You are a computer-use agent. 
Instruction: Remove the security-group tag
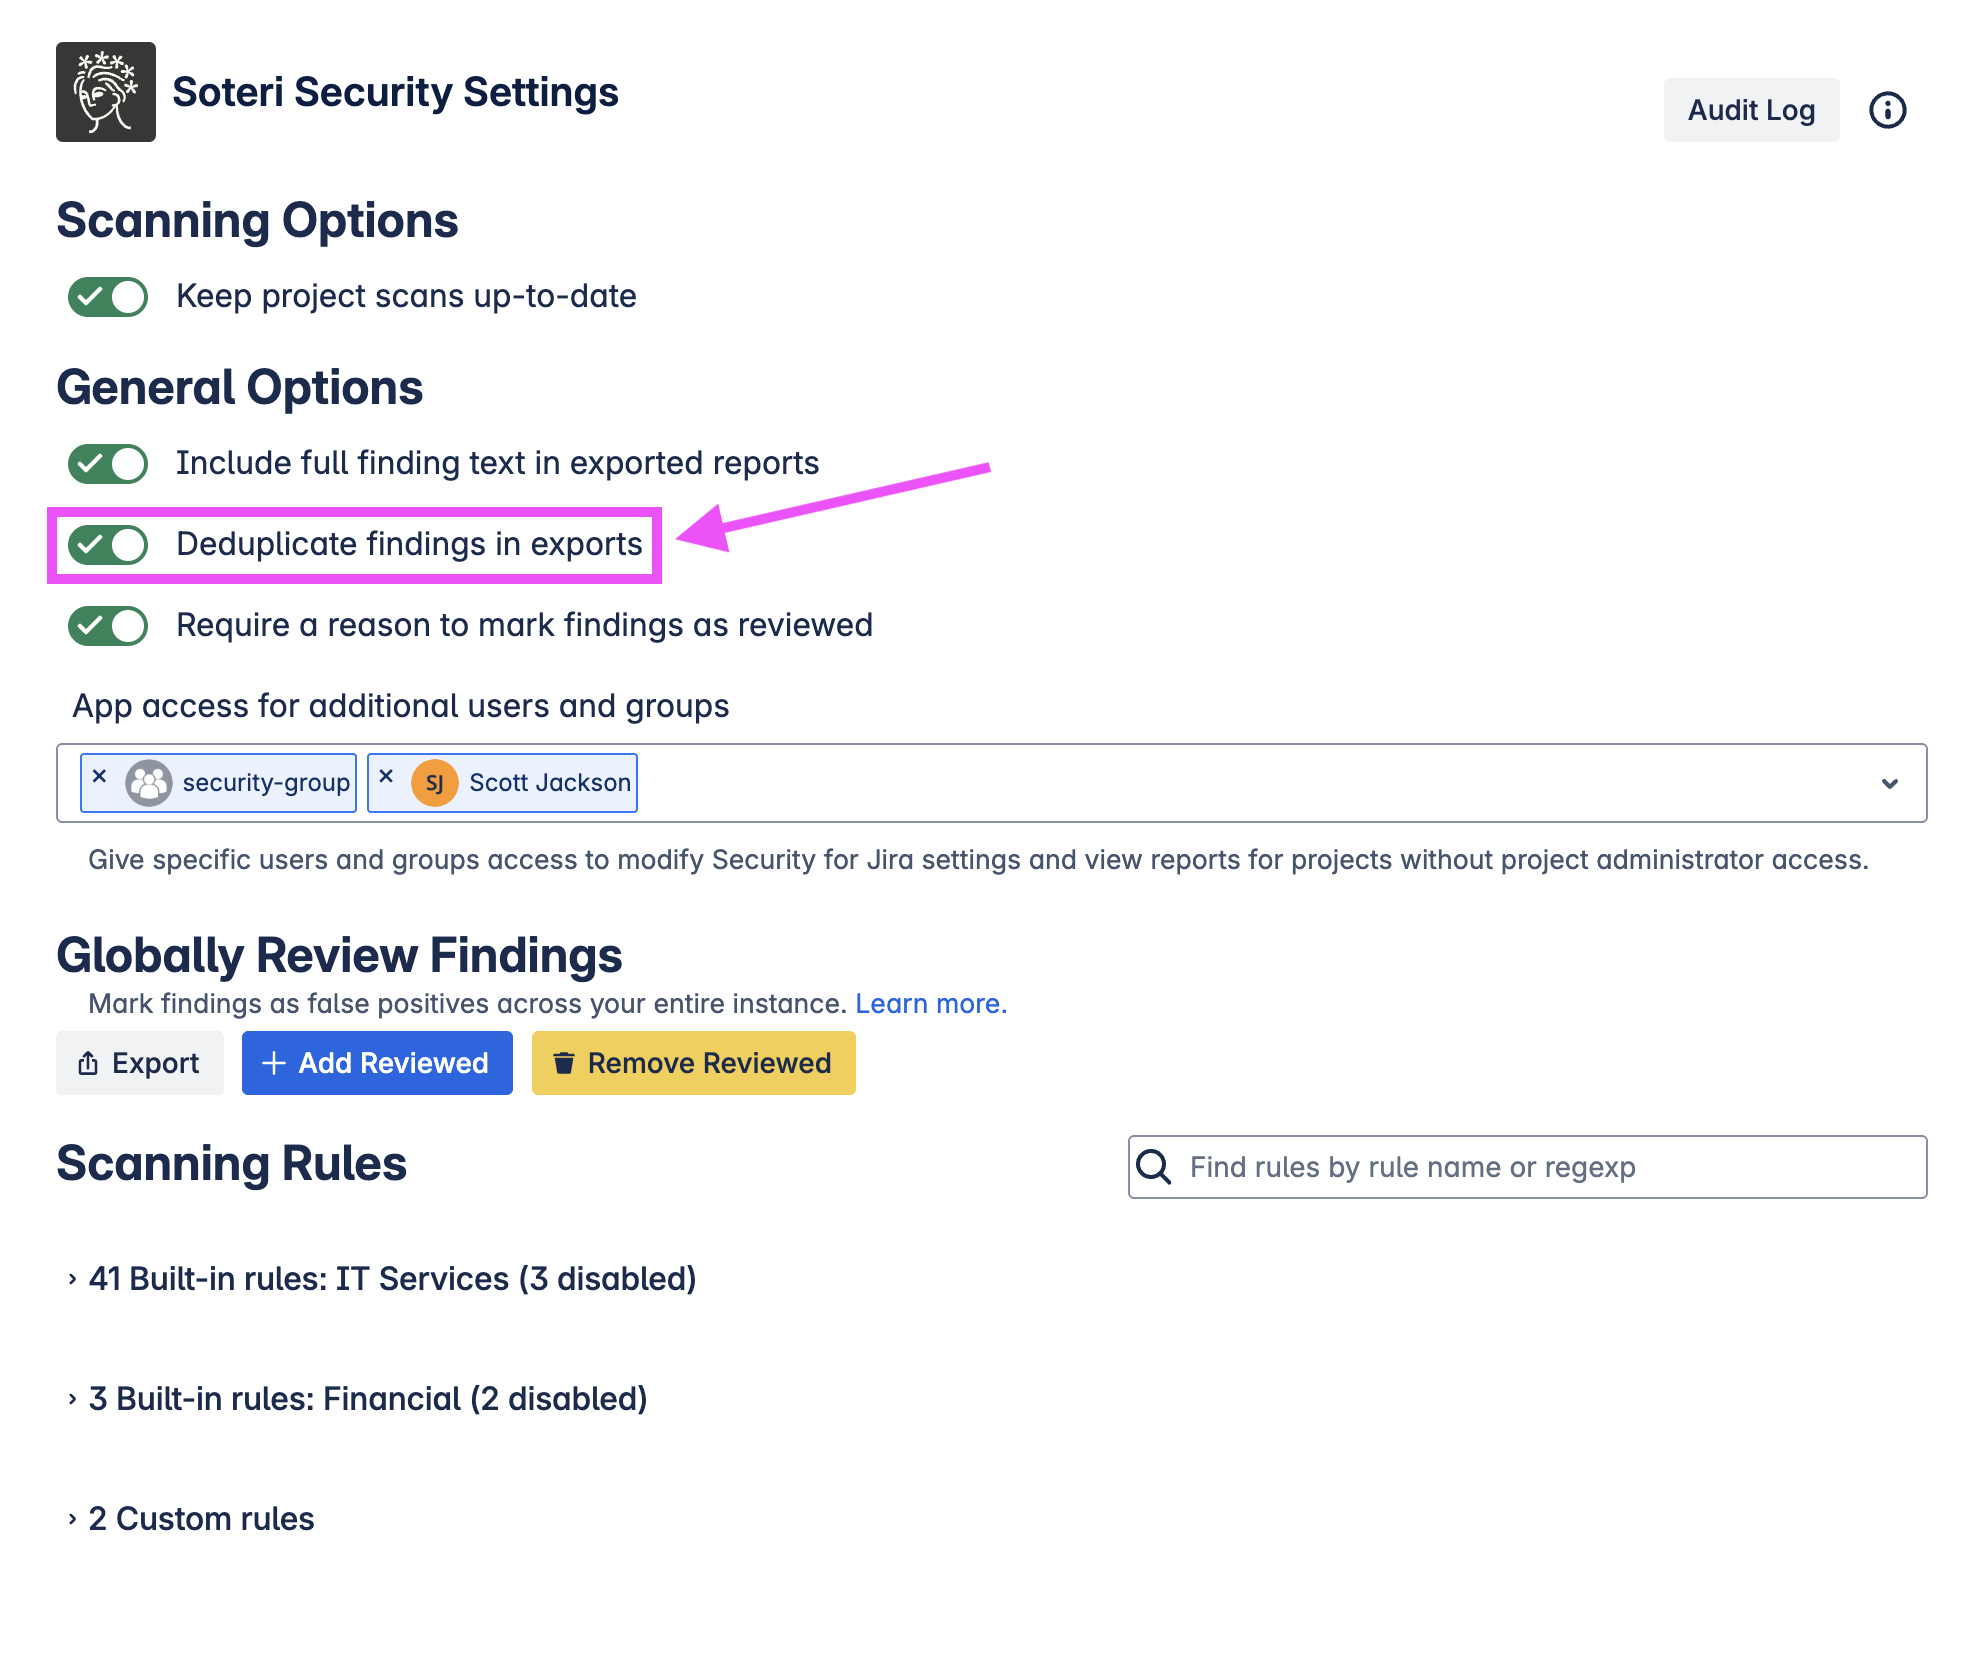click(99, 777)
